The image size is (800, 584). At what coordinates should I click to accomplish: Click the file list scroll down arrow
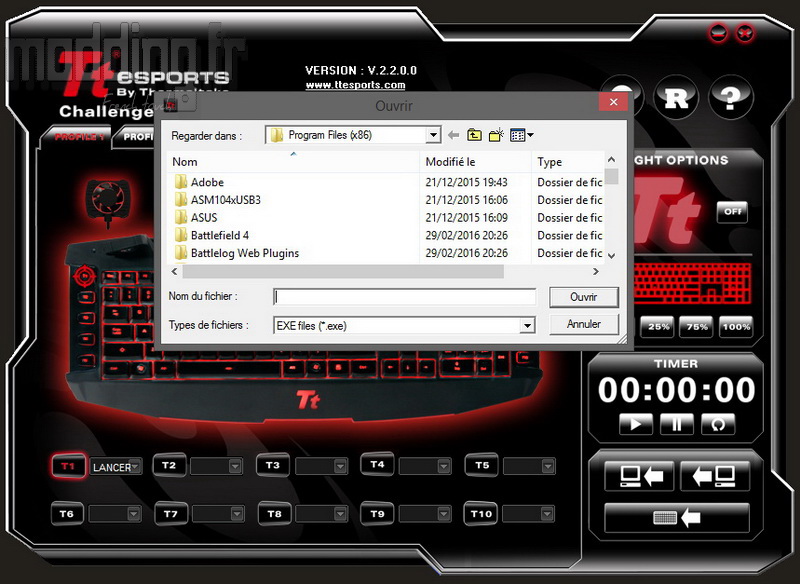[612, 256]
